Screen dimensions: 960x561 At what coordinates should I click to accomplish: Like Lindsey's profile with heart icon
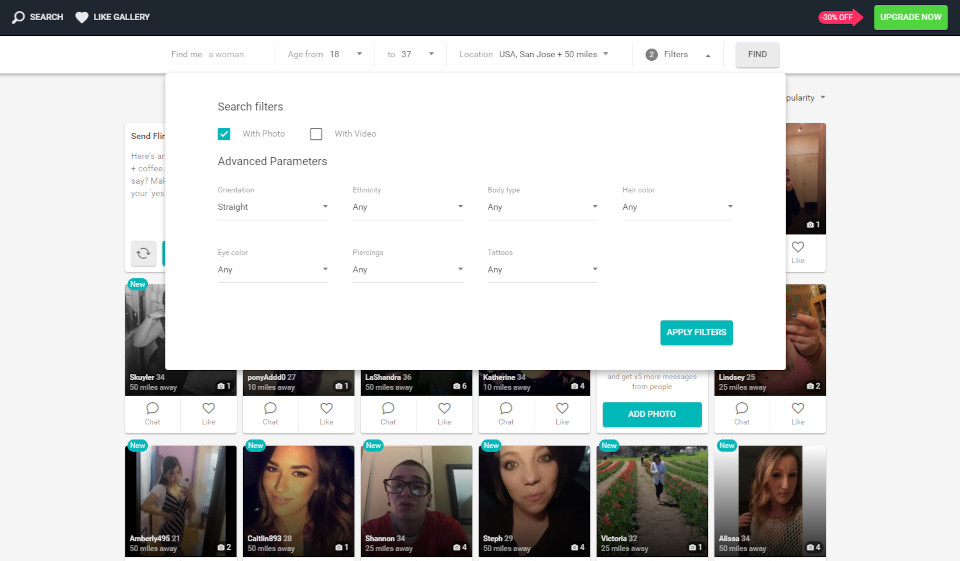797,408
